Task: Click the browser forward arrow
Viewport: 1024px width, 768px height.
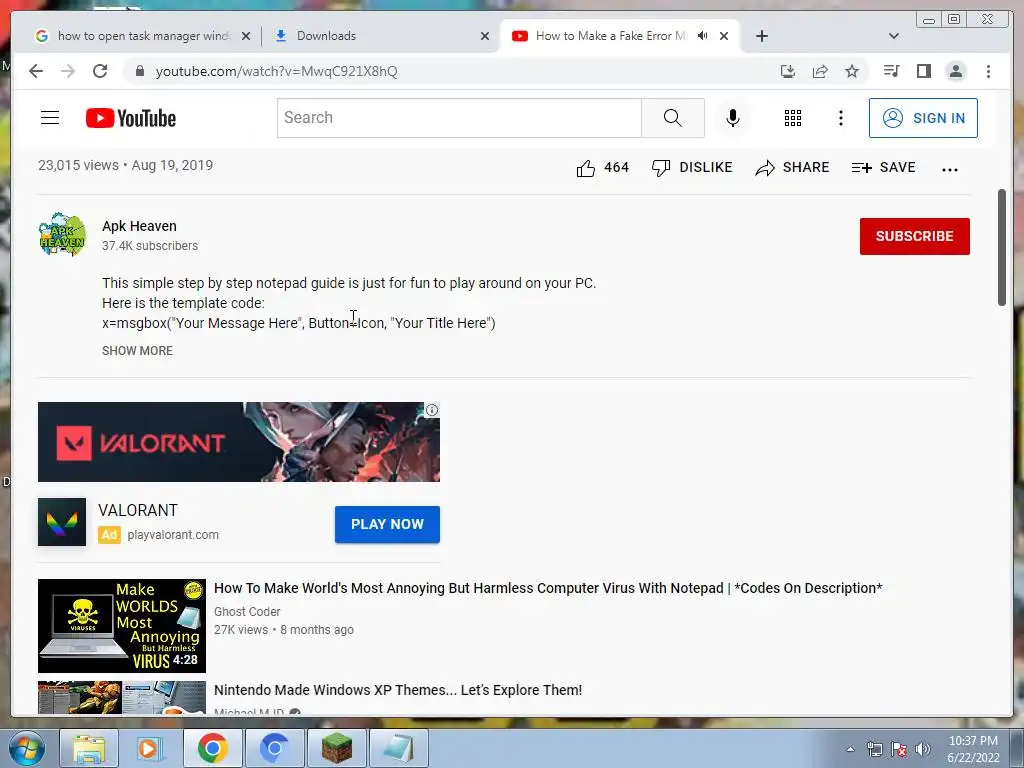Action: pyautogui.click(x=68, y=71)
